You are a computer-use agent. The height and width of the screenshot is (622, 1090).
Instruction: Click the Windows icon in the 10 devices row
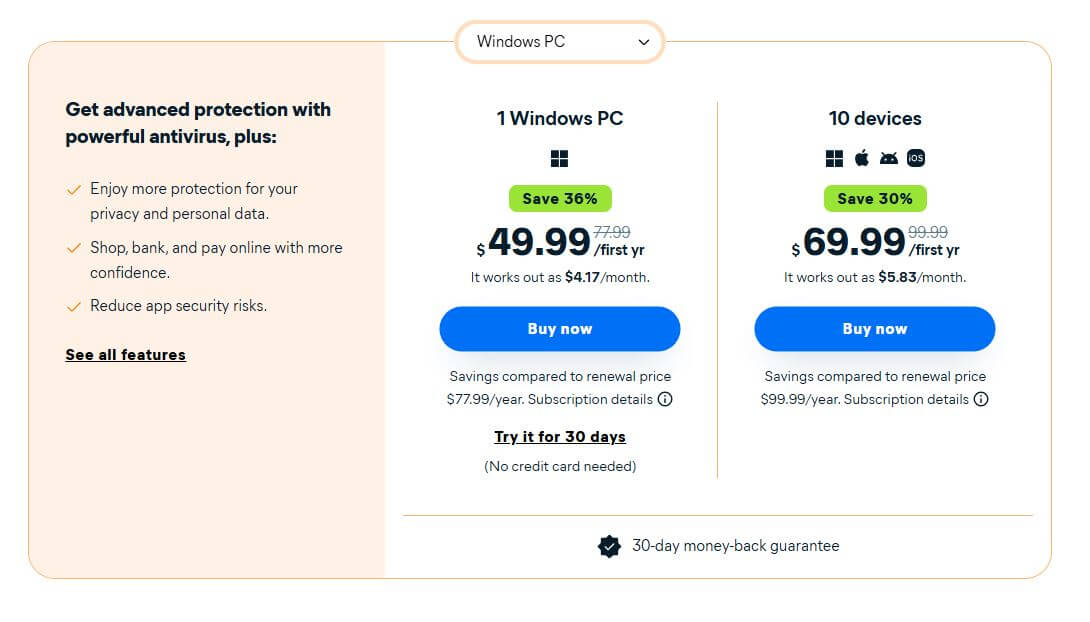pos(833,157)
